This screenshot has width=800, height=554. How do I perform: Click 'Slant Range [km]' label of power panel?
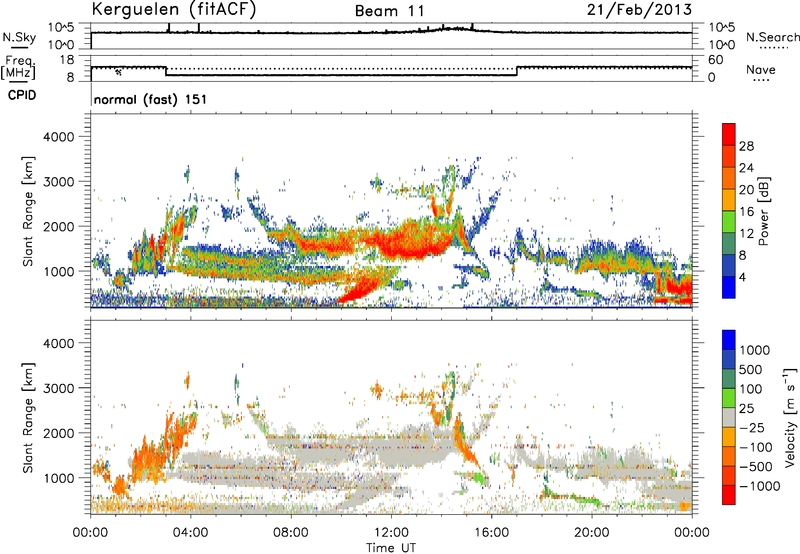click(x=28, y=211)
